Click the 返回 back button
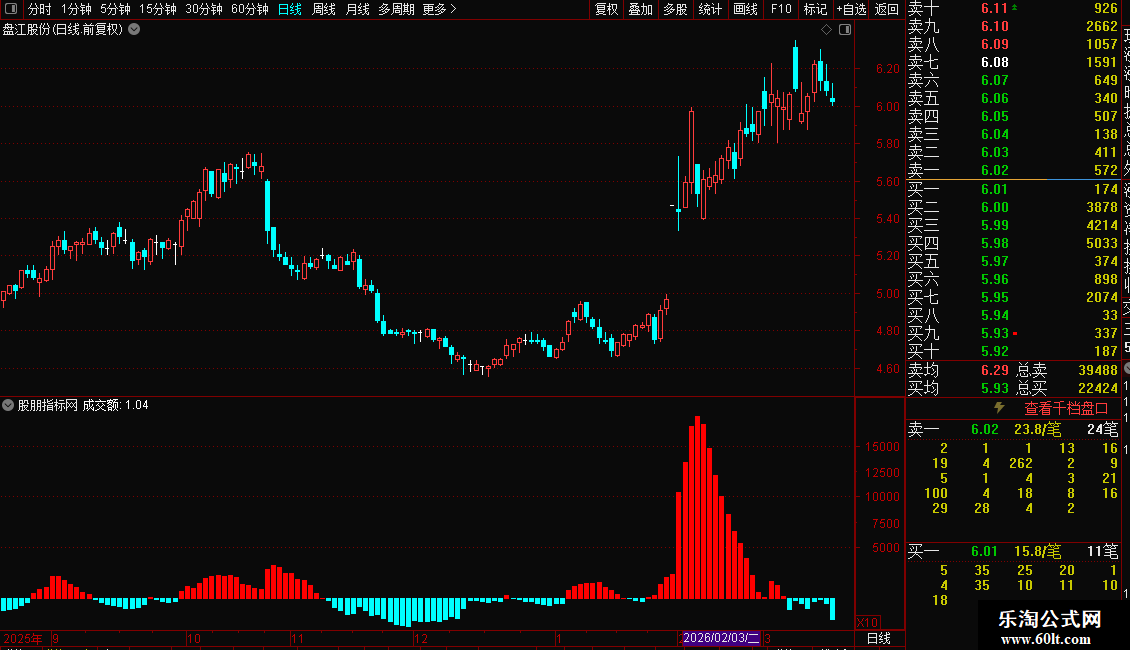Viewport: 1130px width, 650px height. pyautogui.click(x=886, y=9)
